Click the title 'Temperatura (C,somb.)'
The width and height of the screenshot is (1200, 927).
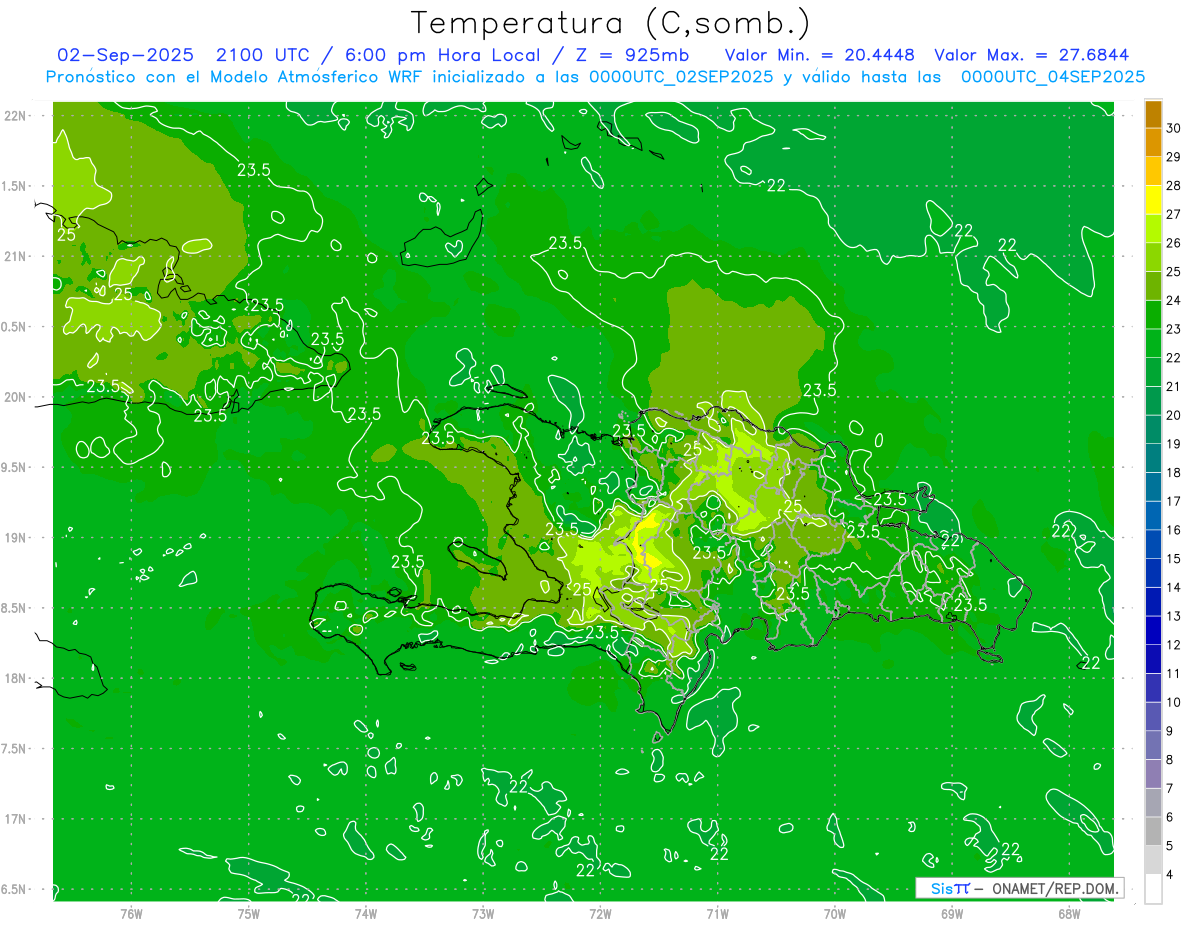click(x=610, y=23)
